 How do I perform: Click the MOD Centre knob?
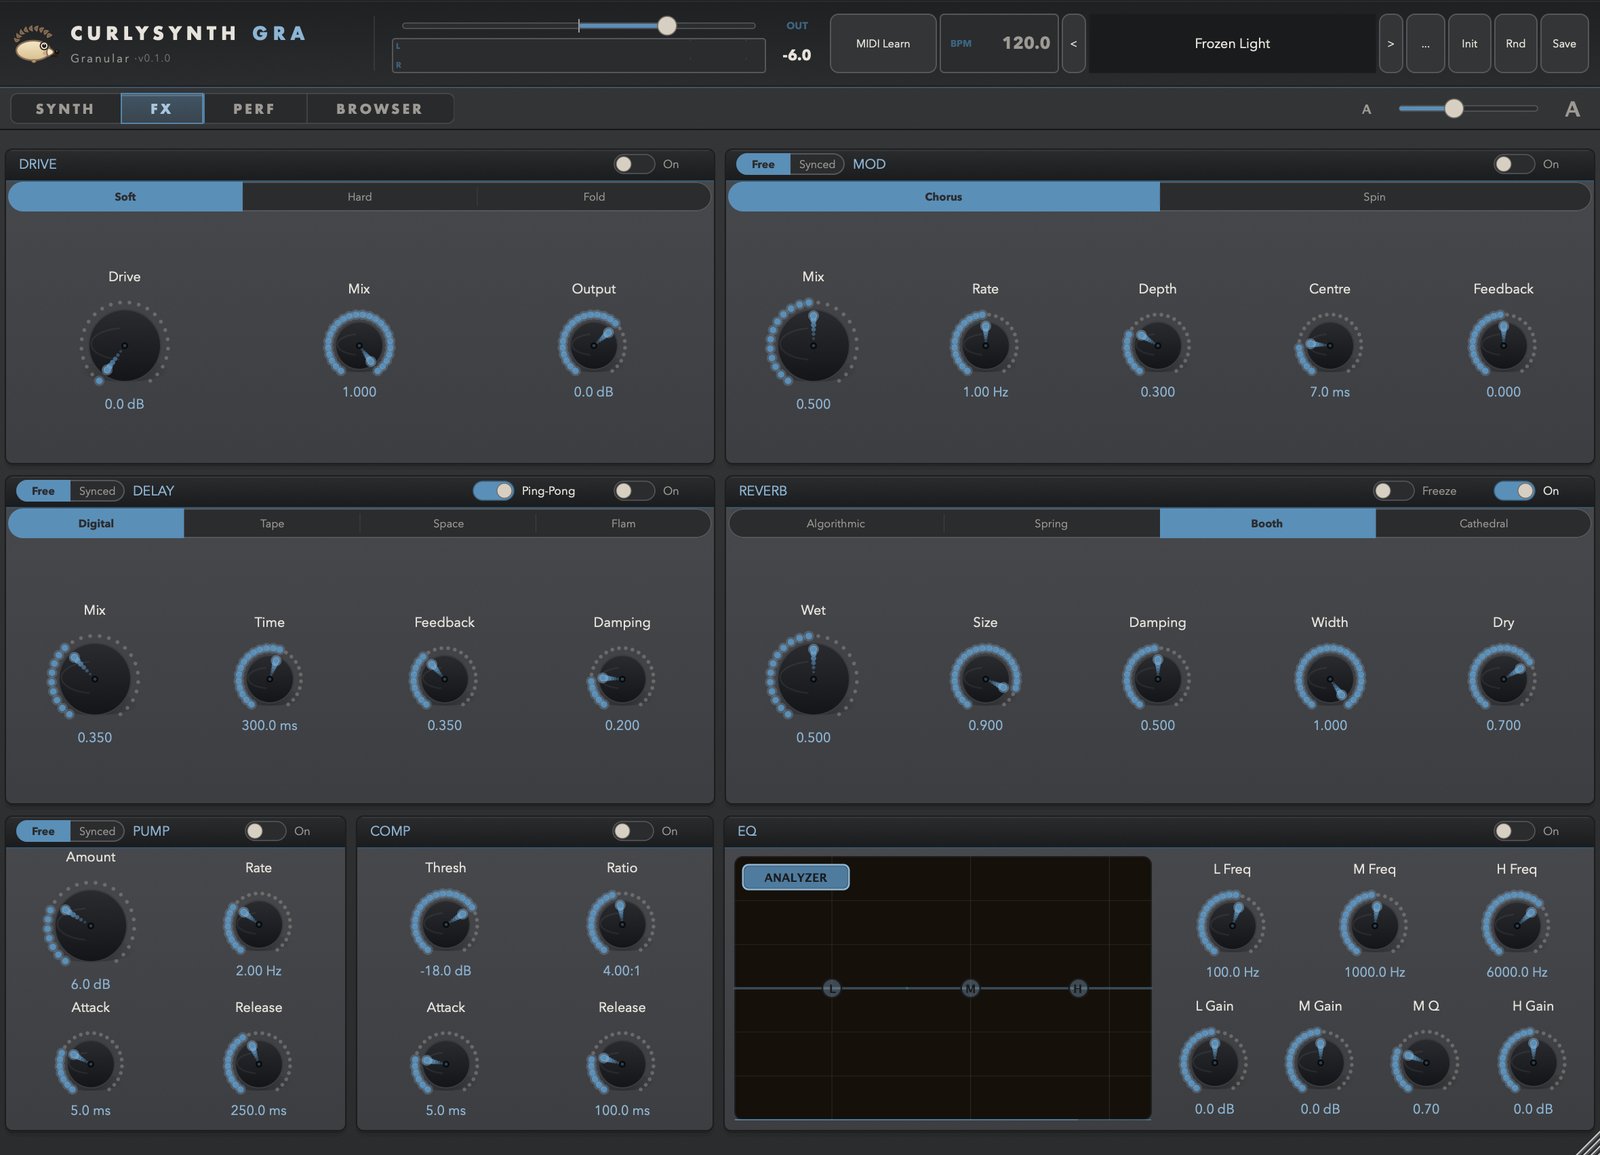1330,345
